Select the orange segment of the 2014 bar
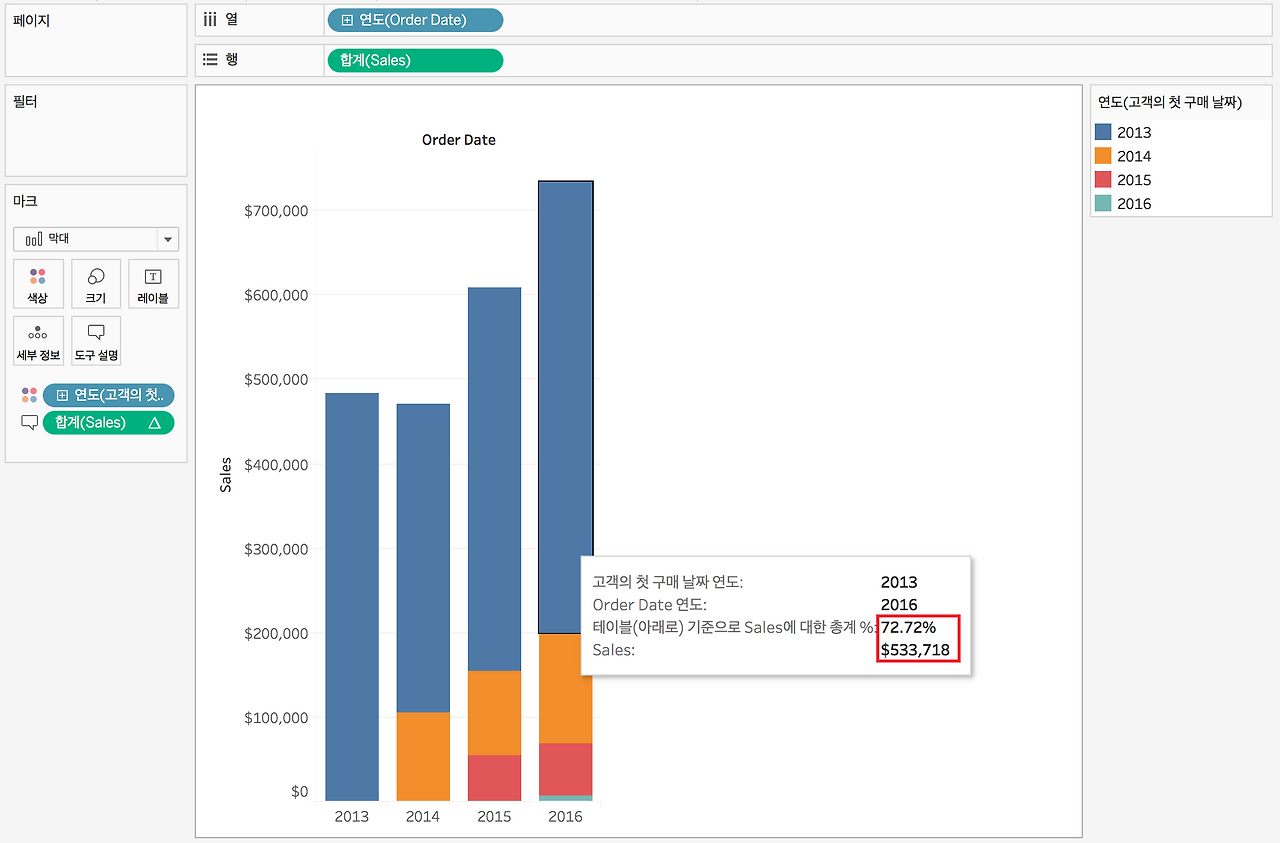Screen dimensions: 1280x843 point(423,756)
